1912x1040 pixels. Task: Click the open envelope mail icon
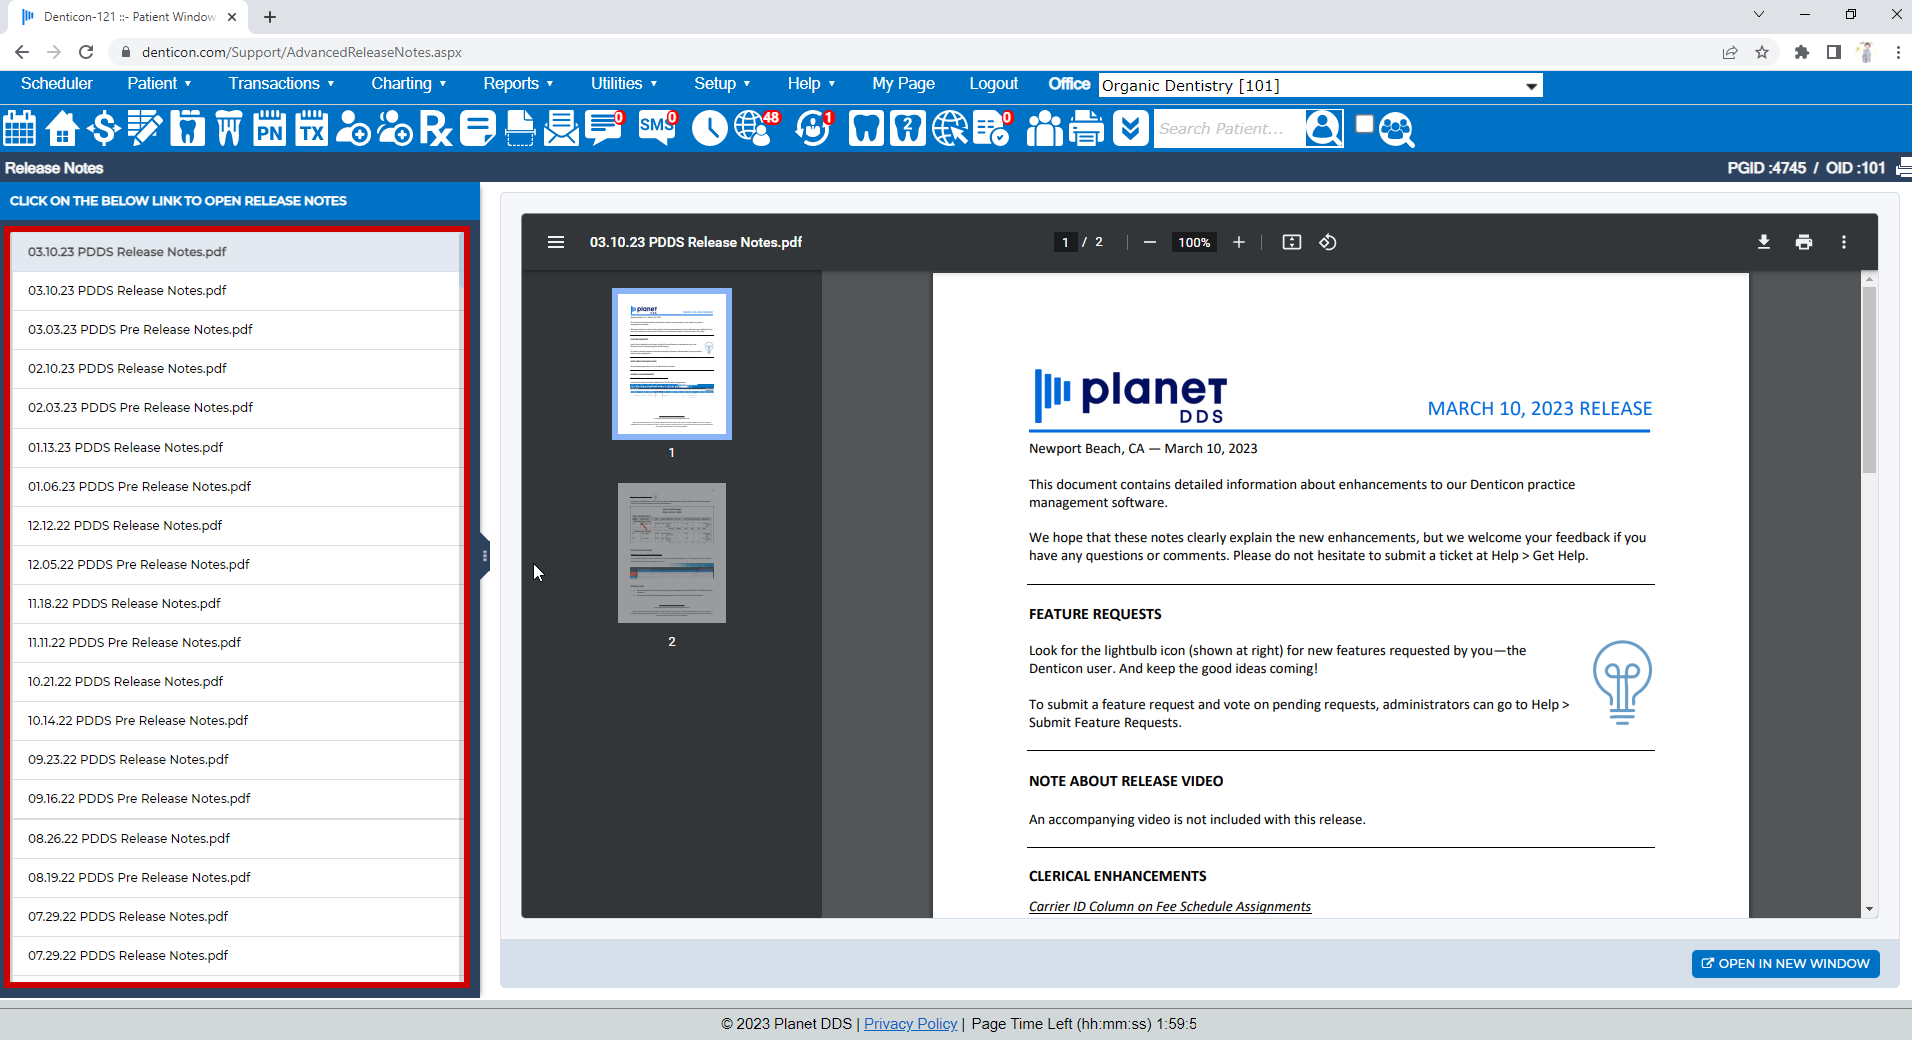pos(561,129)
